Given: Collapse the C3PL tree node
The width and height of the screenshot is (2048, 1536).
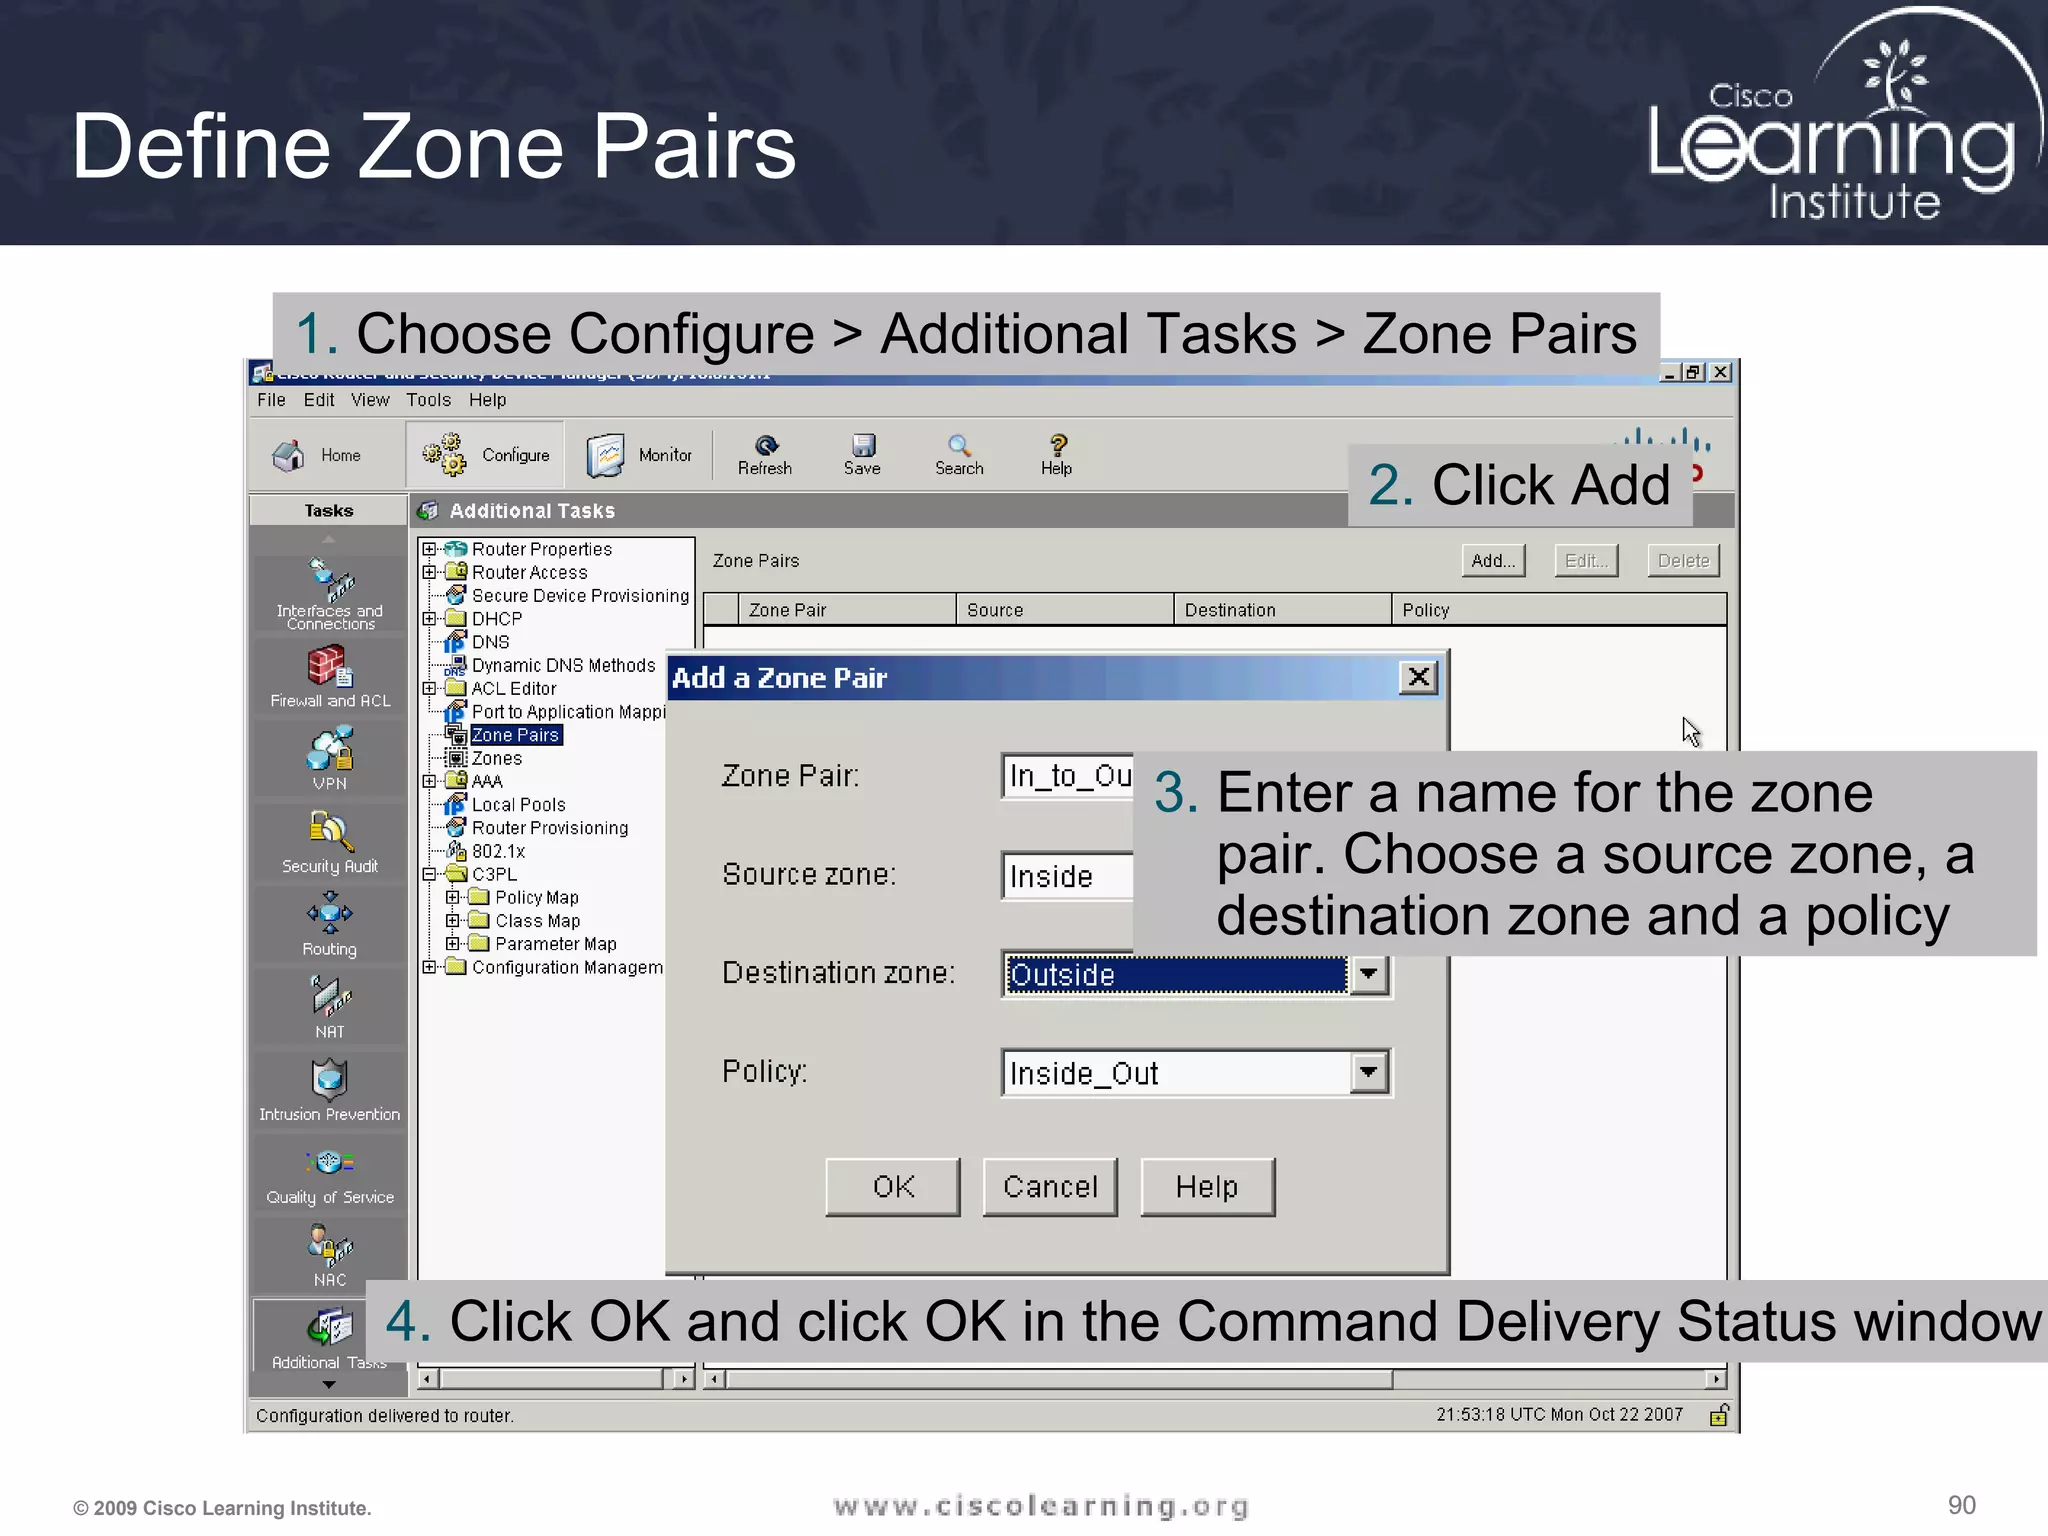Looking at the screenshot, I should pyautogui.click(x=429, y=874).
